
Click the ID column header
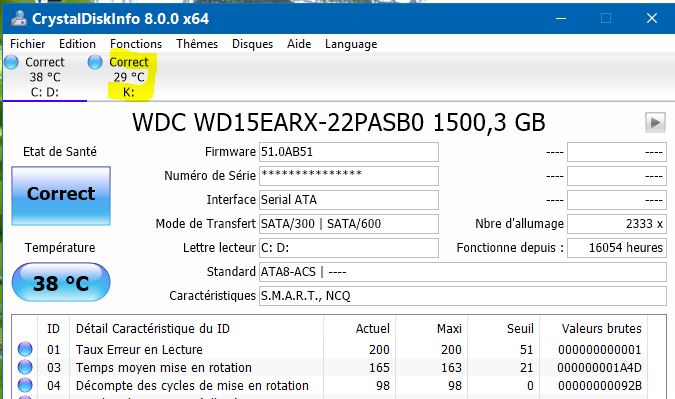53,329
